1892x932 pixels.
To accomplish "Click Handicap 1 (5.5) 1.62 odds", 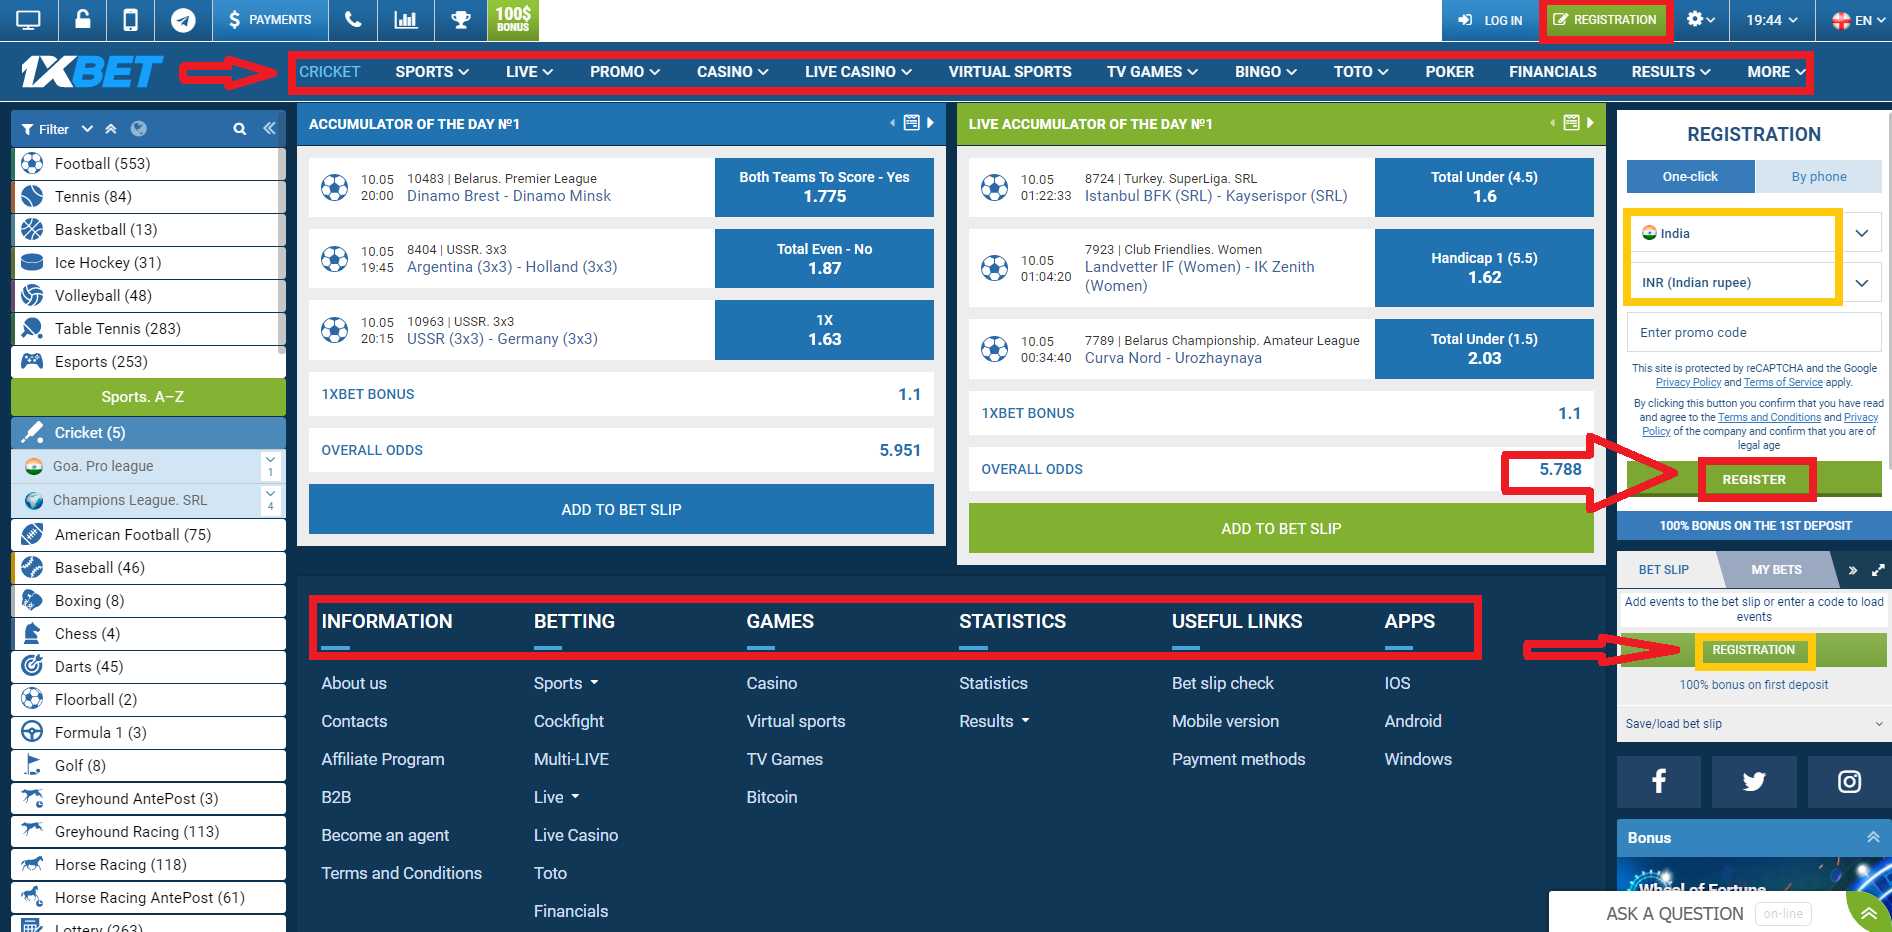I will pyautogui.click(x=1484, y=268).
